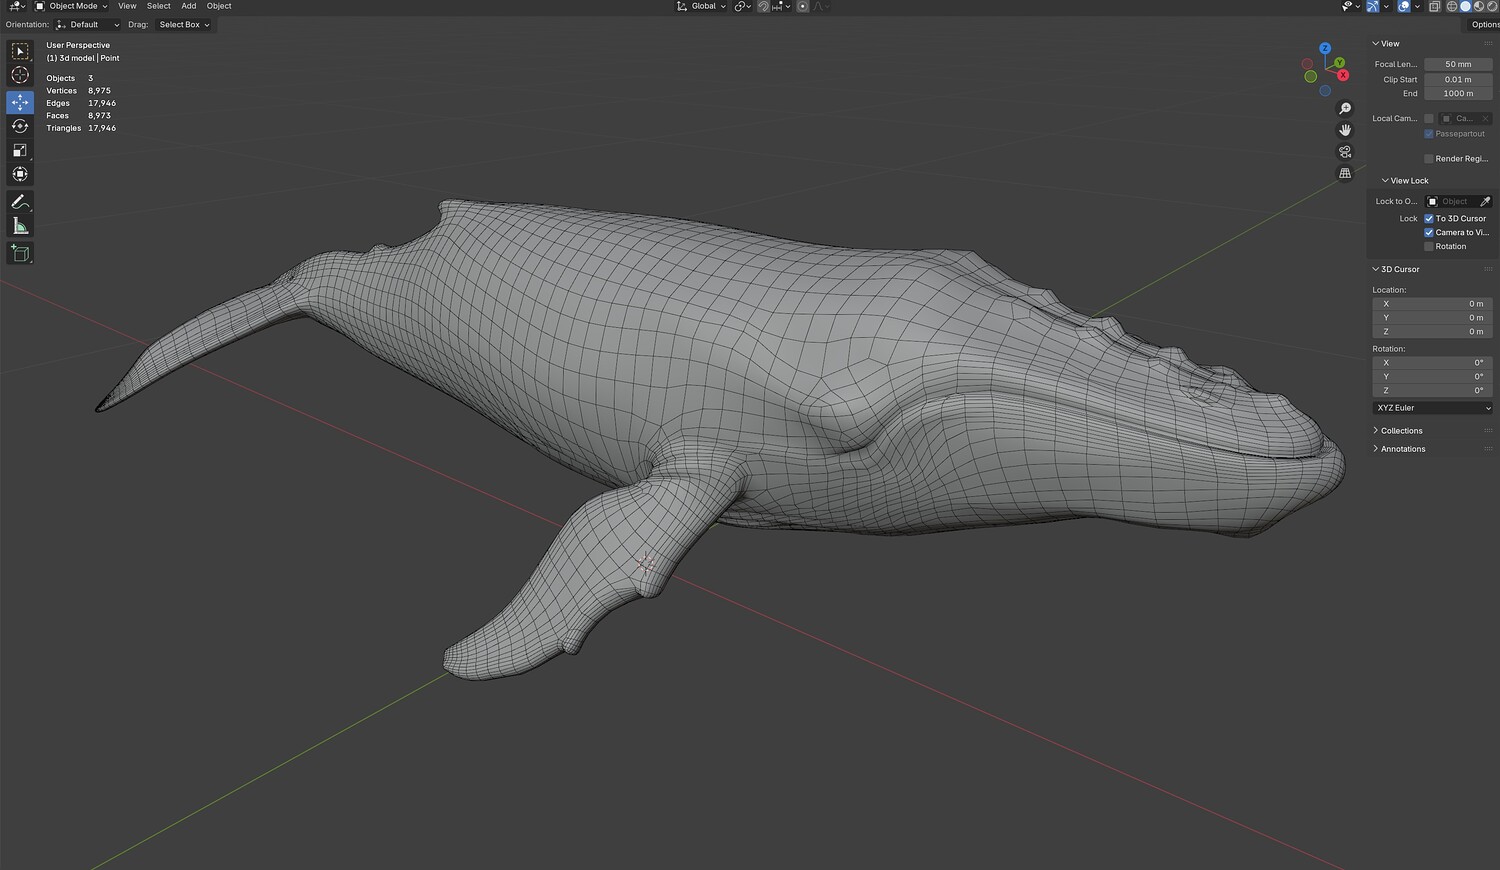Click the Clip Start 0.01 m field

[1458, 80]
